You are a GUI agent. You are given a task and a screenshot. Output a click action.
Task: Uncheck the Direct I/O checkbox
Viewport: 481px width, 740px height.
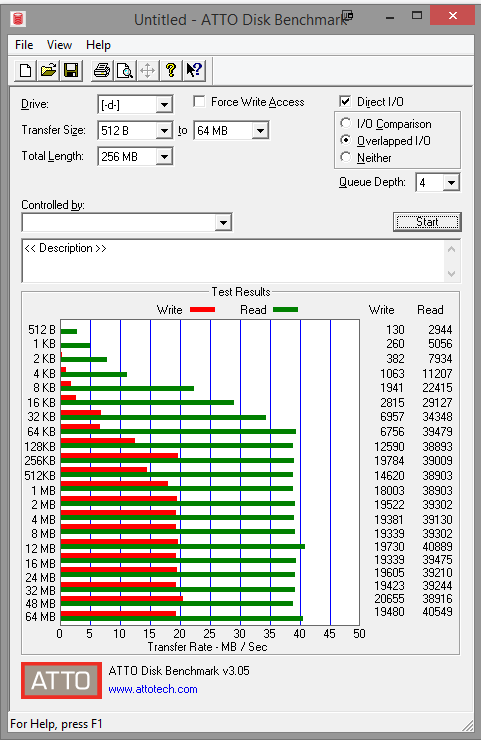[345, 101]
